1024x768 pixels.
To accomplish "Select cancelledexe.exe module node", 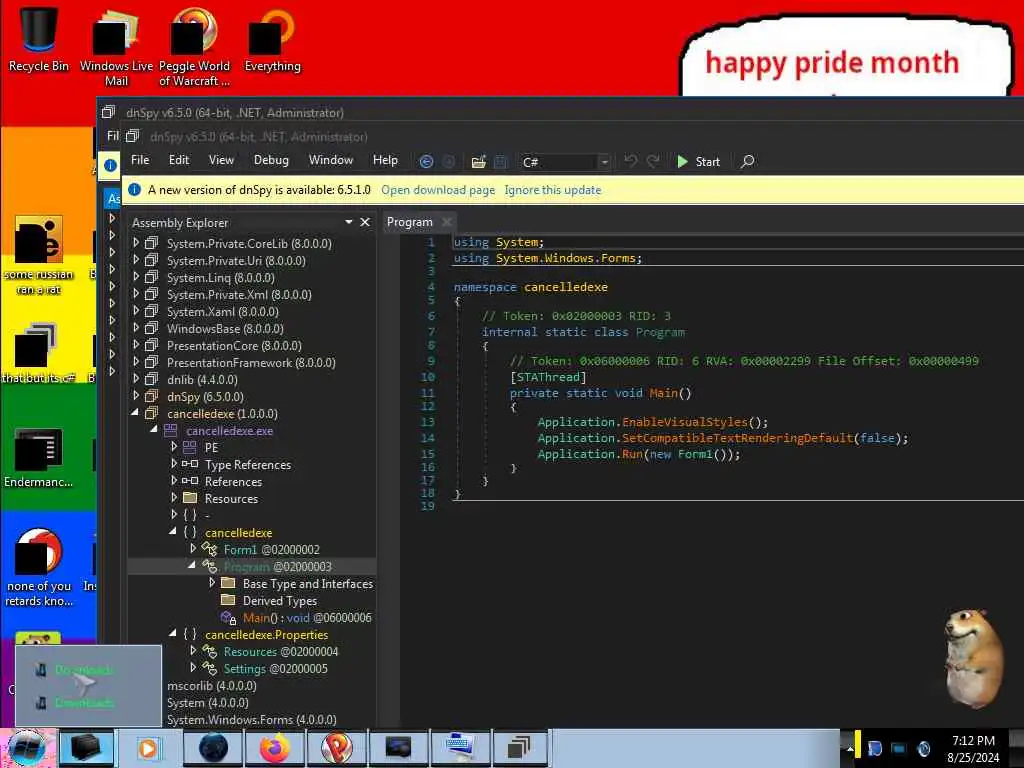I will coord(229,430).
